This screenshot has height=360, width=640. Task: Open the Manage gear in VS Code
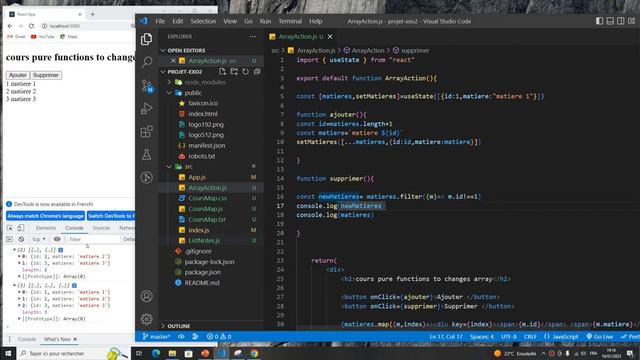click(x=147, y=319)
